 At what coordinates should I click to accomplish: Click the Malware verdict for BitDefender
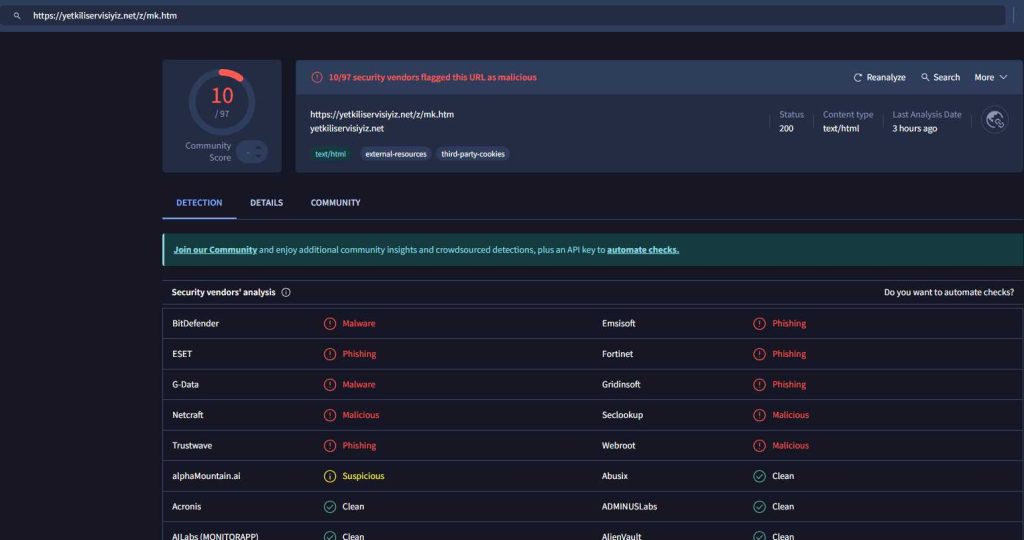359,323
